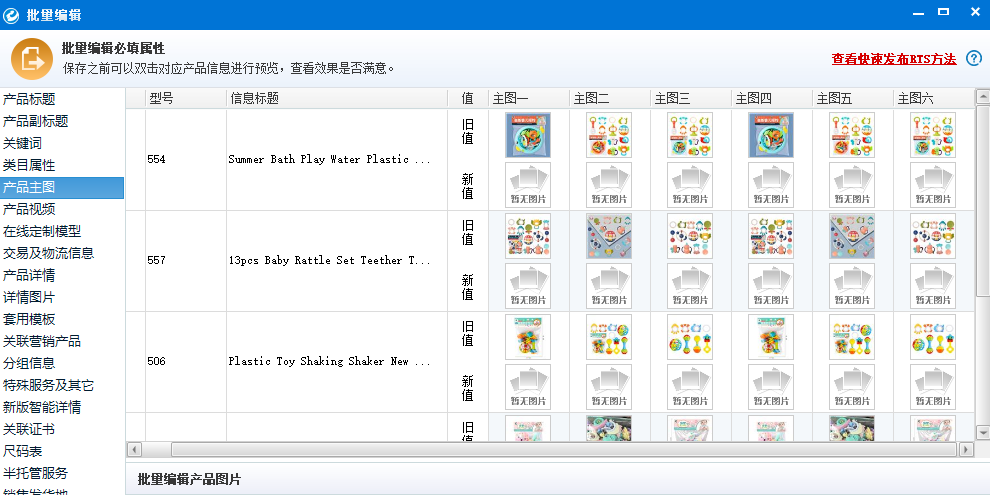
Task: Click row 557 主图二 old image thumbnail
Action: 609,236
